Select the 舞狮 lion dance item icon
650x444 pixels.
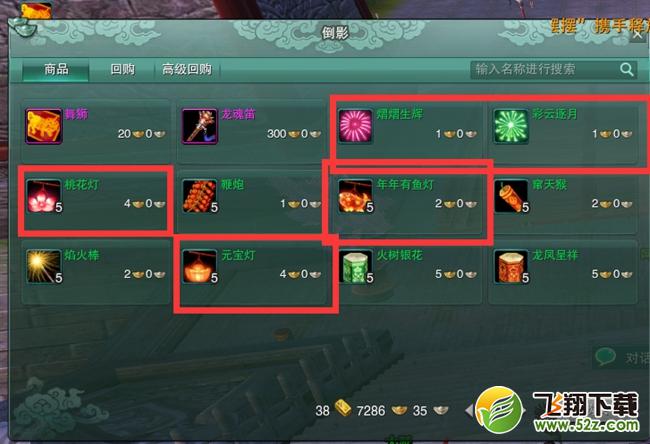(44, 126)
